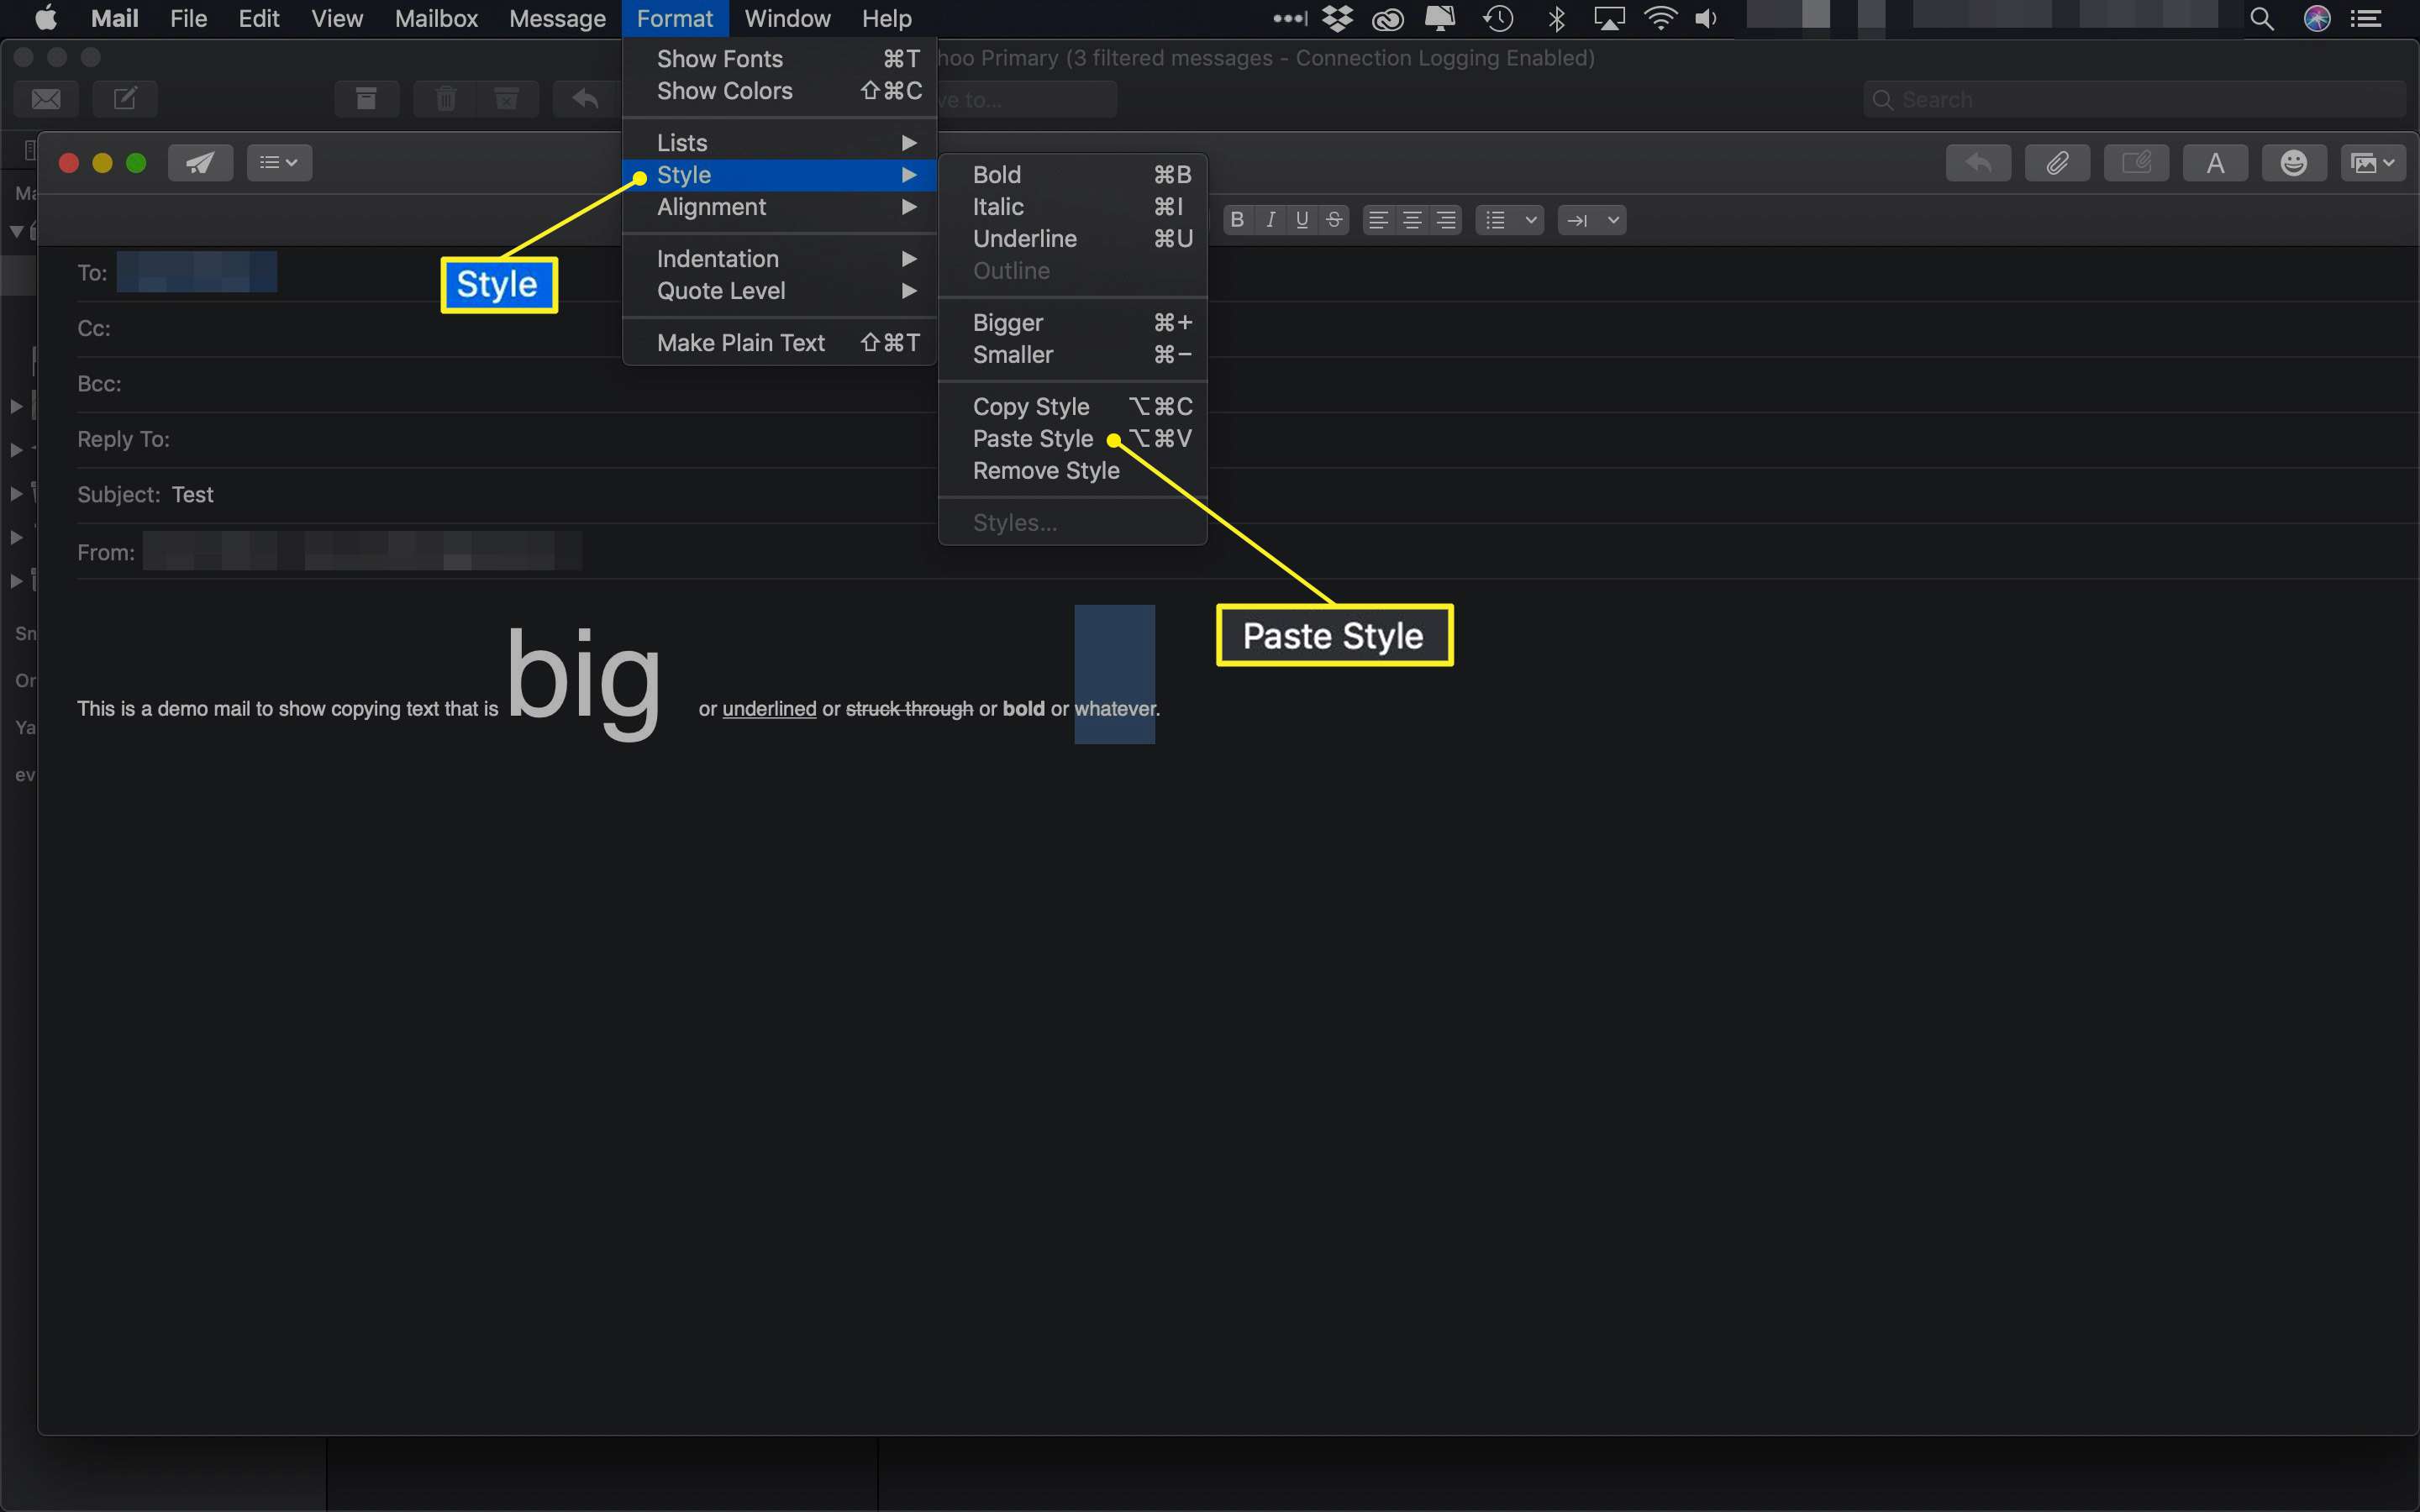Toggle Italic in the format bar
The height and width of the screenshot is (1512, 2420).
pos(1270,220)
